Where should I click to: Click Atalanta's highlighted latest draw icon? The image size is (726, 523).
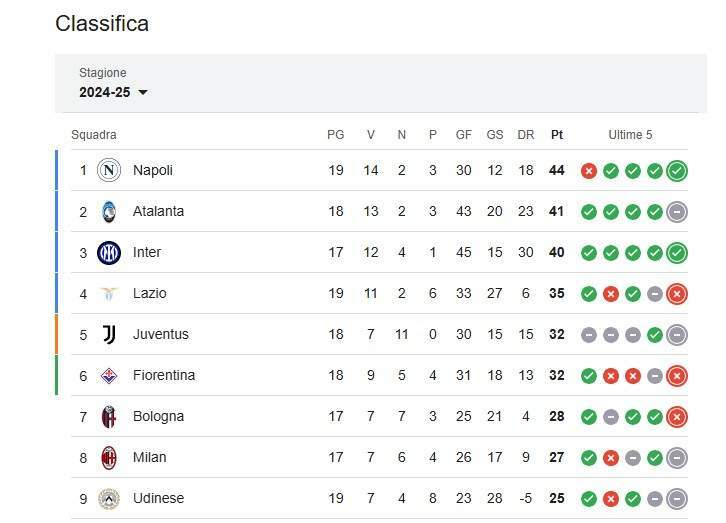pyautogui.click(x=676, y=212)
